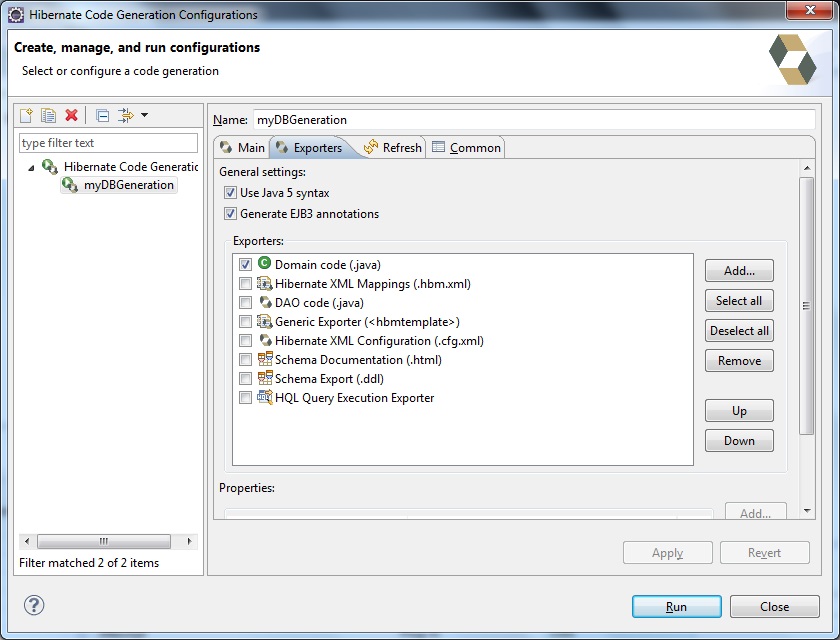The height and width of the screenshot is (640, 840).
Task: Open the Common tab
Action: click(466, 147)
